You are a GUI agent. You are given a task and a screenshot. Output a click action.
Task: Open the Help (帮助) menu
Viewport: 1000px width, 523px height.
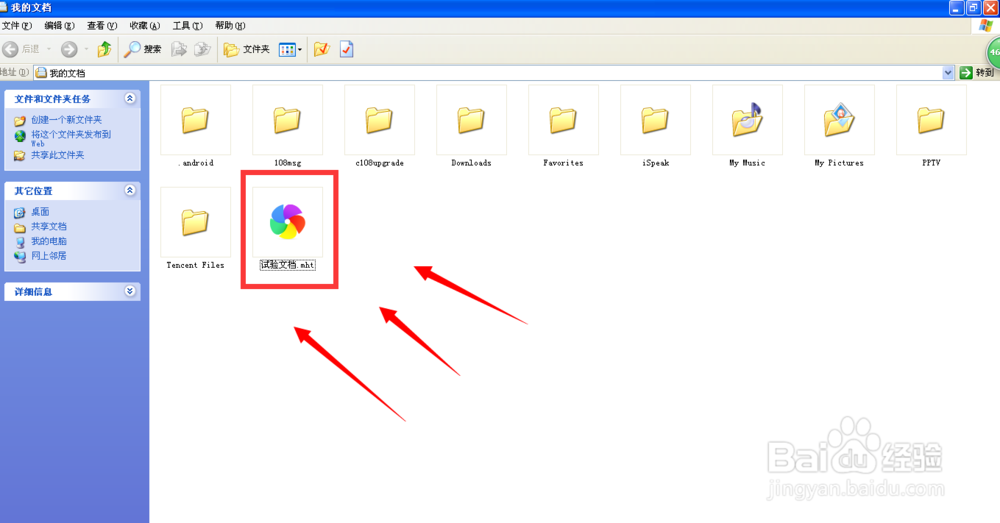point(230,26)
